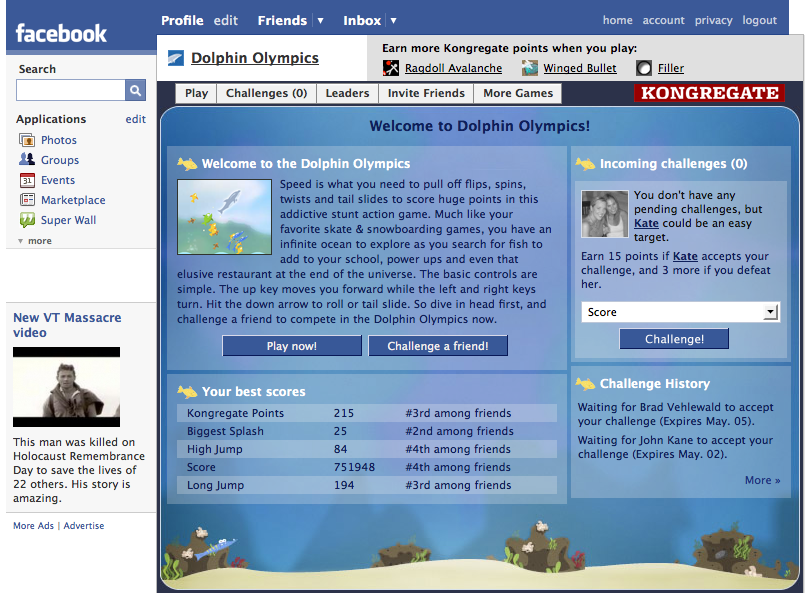Click the New VT Massacre video headline
807x593 pixels.
(x=67, y=325)
